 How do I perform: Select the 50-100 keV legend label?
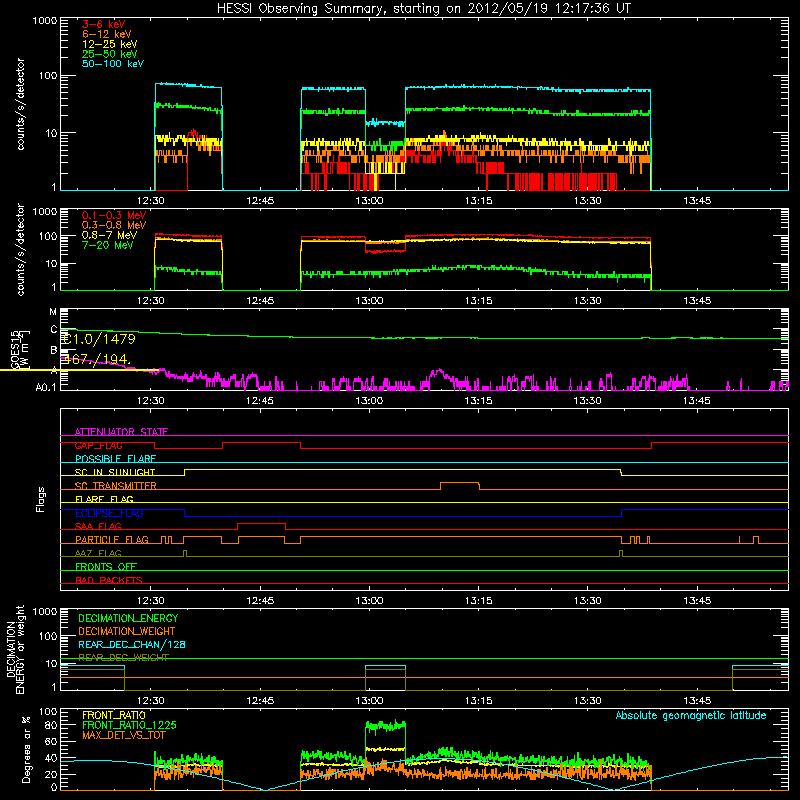(x=113, y=64)
